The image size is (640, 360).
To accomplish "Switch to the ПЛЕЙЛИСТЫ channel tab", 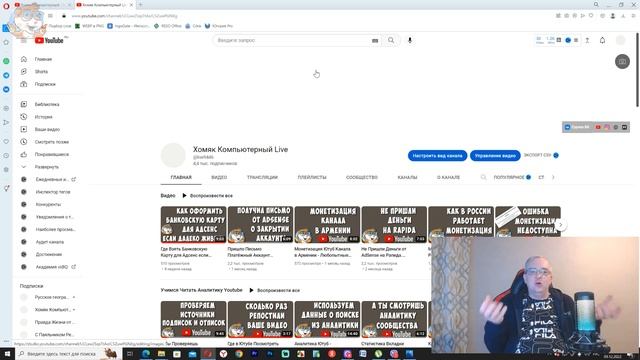I will tap(312, 177).
